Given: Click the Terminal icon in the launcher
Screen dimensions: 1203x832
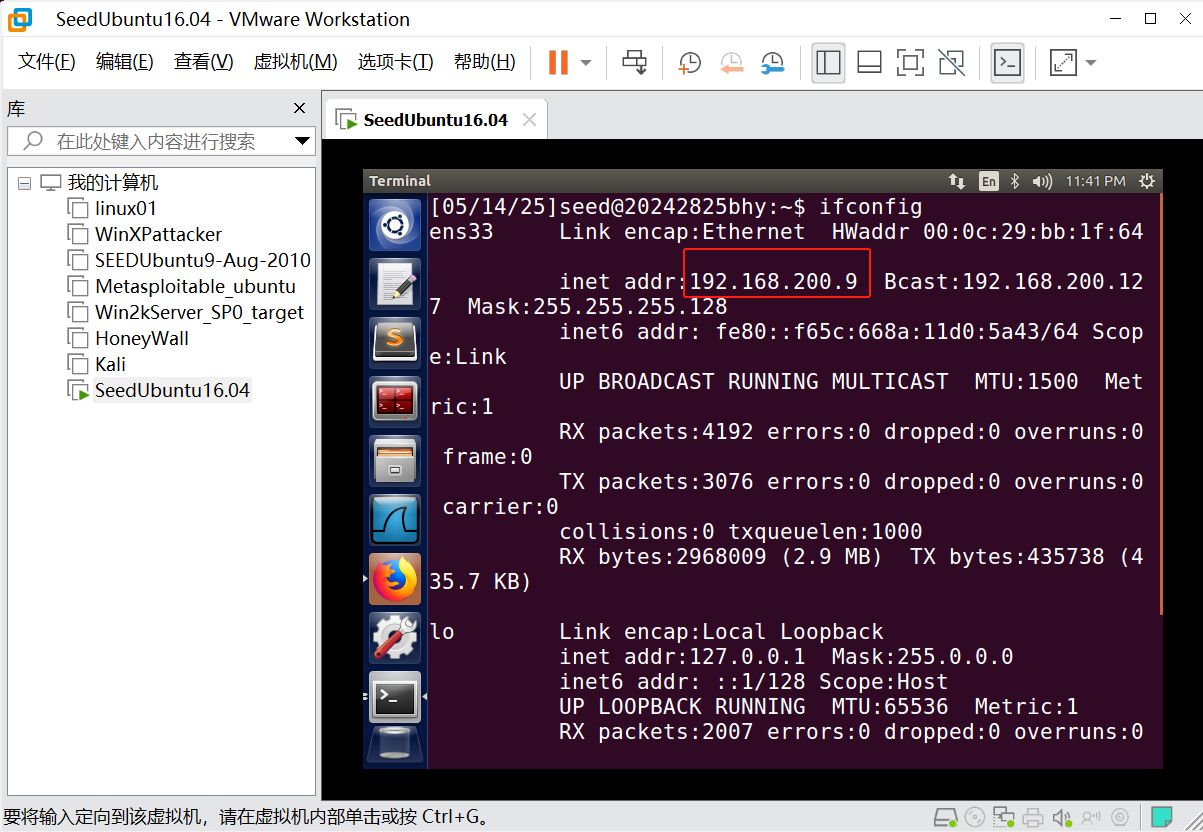Looking at the screenshot, I should click(x=395, y=697).
